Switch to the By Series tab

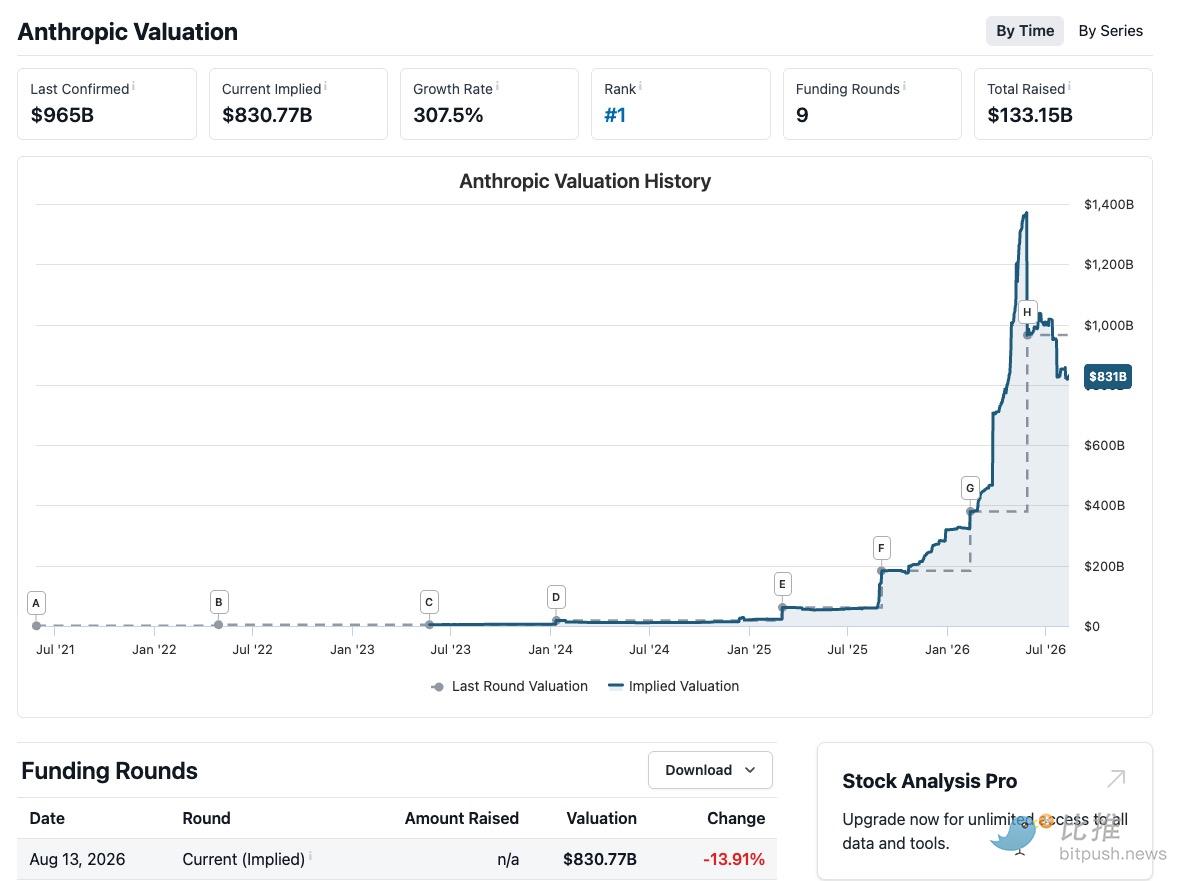(1110, 31)
